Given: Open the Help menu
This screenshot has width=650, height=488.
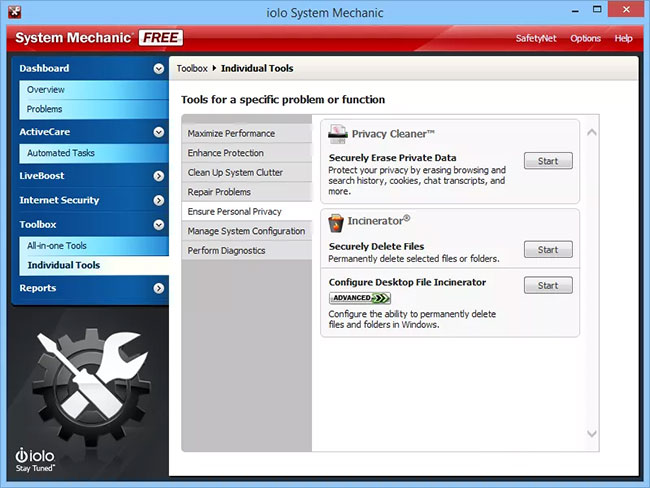Looking at the screenshot, I should click(623, 39).
